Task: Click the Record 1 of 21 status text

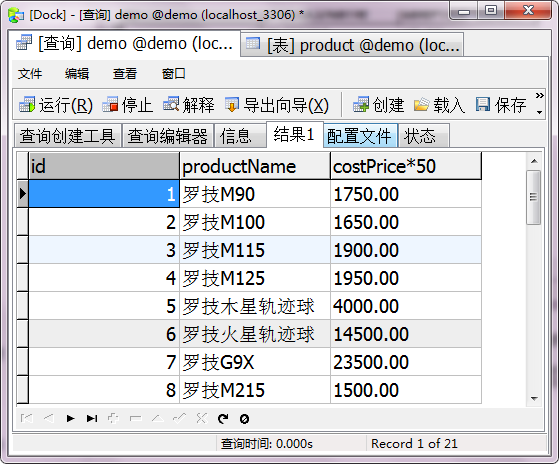Action: point(414,444)
